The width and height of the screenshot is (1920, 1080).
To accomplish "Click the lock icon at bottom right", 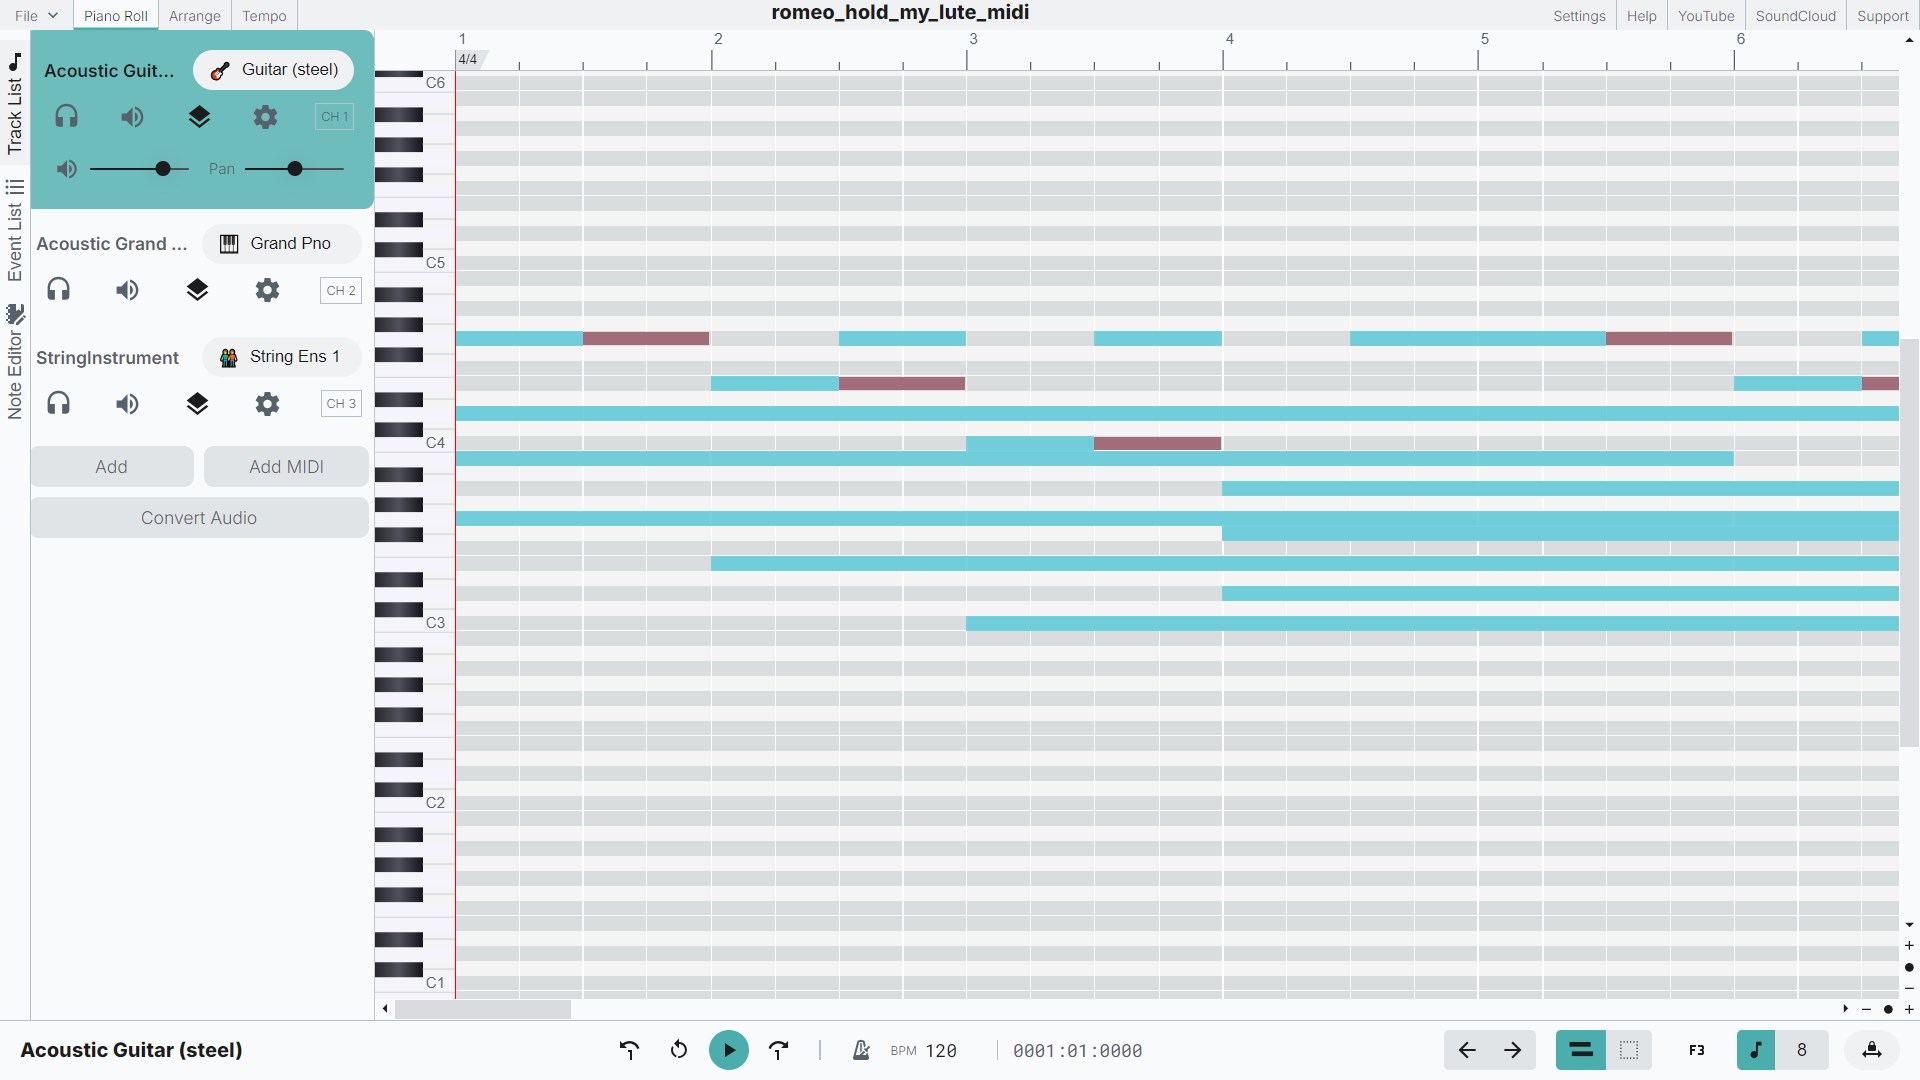I will (1872, 1050).
